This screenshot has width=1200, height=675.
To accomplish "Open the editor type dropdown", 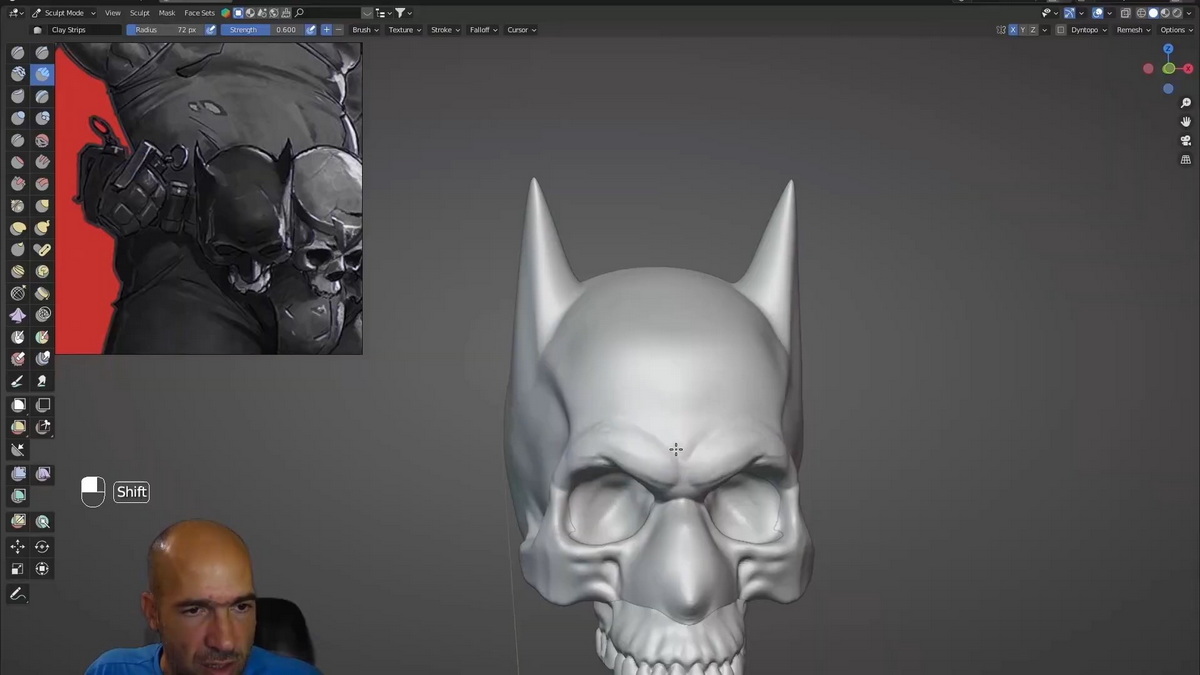I will click(x=16, y=13).
